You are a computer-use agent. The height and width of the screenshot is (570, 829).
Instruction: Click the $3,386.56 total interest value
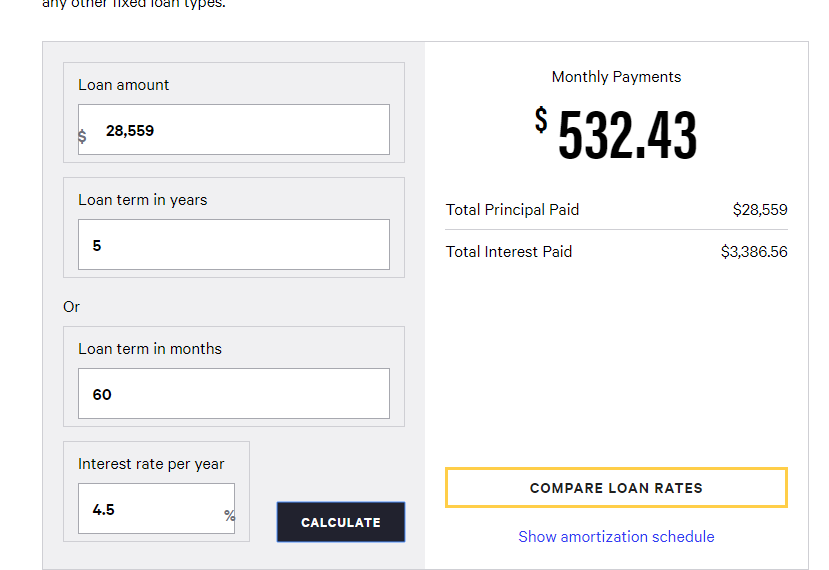pos(754,252)
